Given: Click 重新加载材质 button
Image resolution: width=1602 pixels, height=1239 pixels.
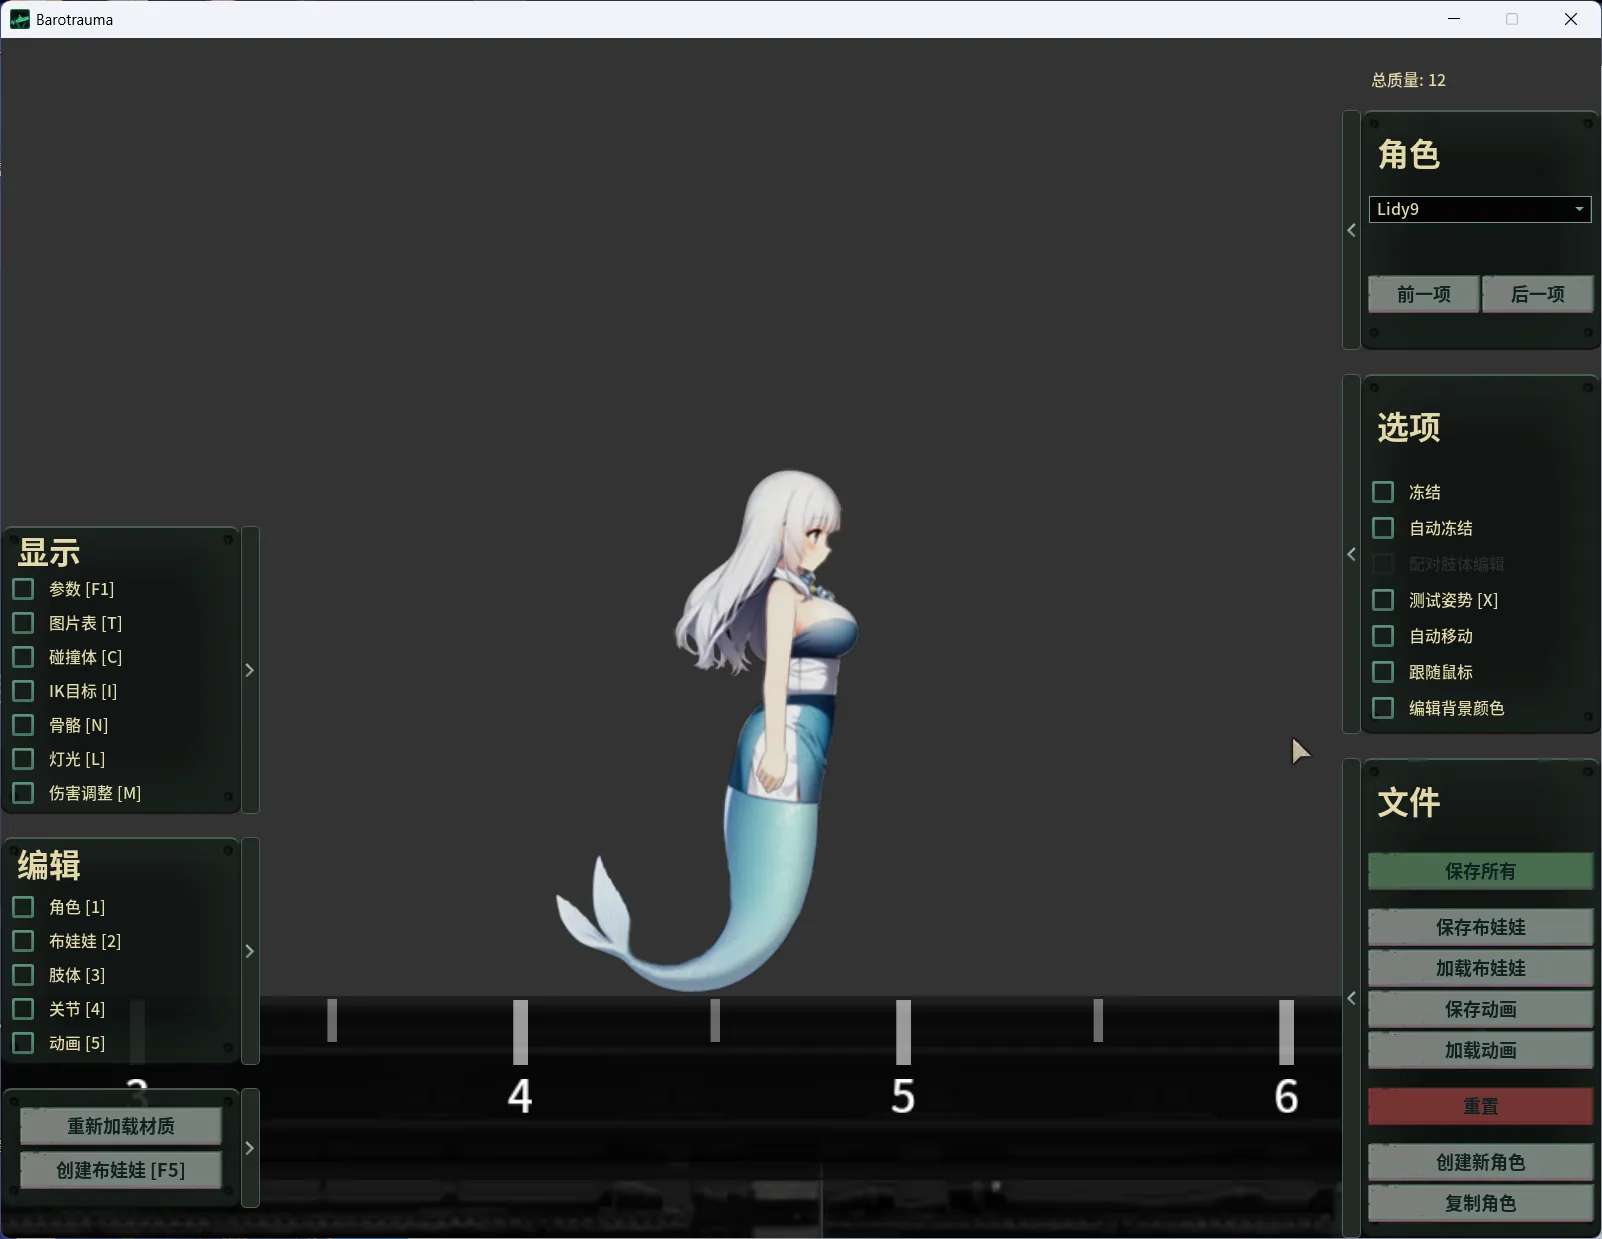Looking at the screenshot, I should click(121, 1126).
